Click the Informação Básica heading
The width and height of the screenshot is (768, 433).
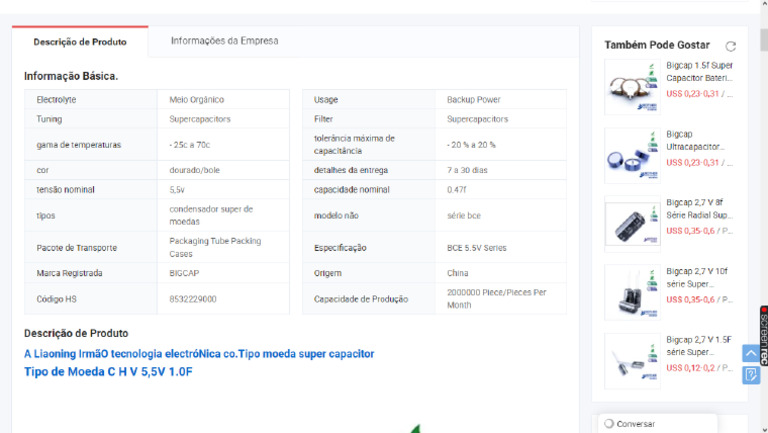pyautogui.click(x=71, y=76)
